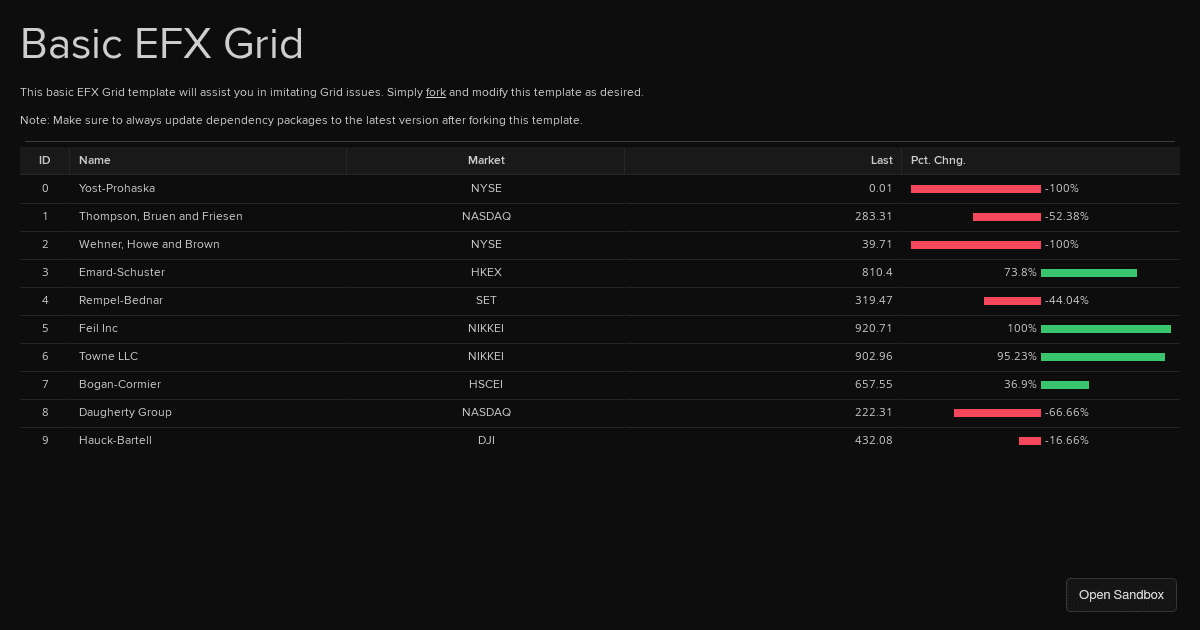Click the Bogan-Cormier name cell
The width and height of the screenshot is (1200, 630).
120,384
